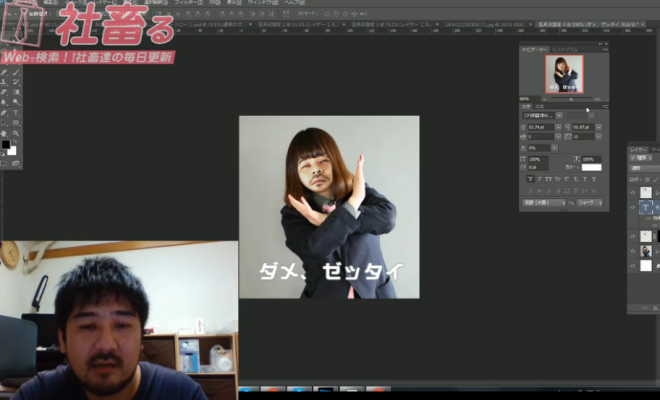
Task: Hide the bottom white background layer
Action: pyautogui.click(x=632, y=266)
